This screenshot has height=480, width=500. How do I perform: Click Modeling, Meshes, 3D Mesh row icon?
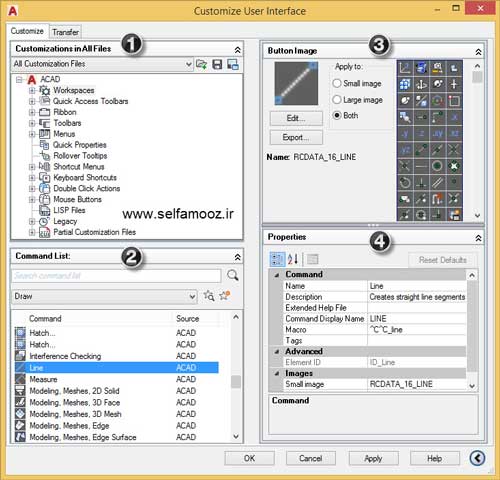click(20, 414)
